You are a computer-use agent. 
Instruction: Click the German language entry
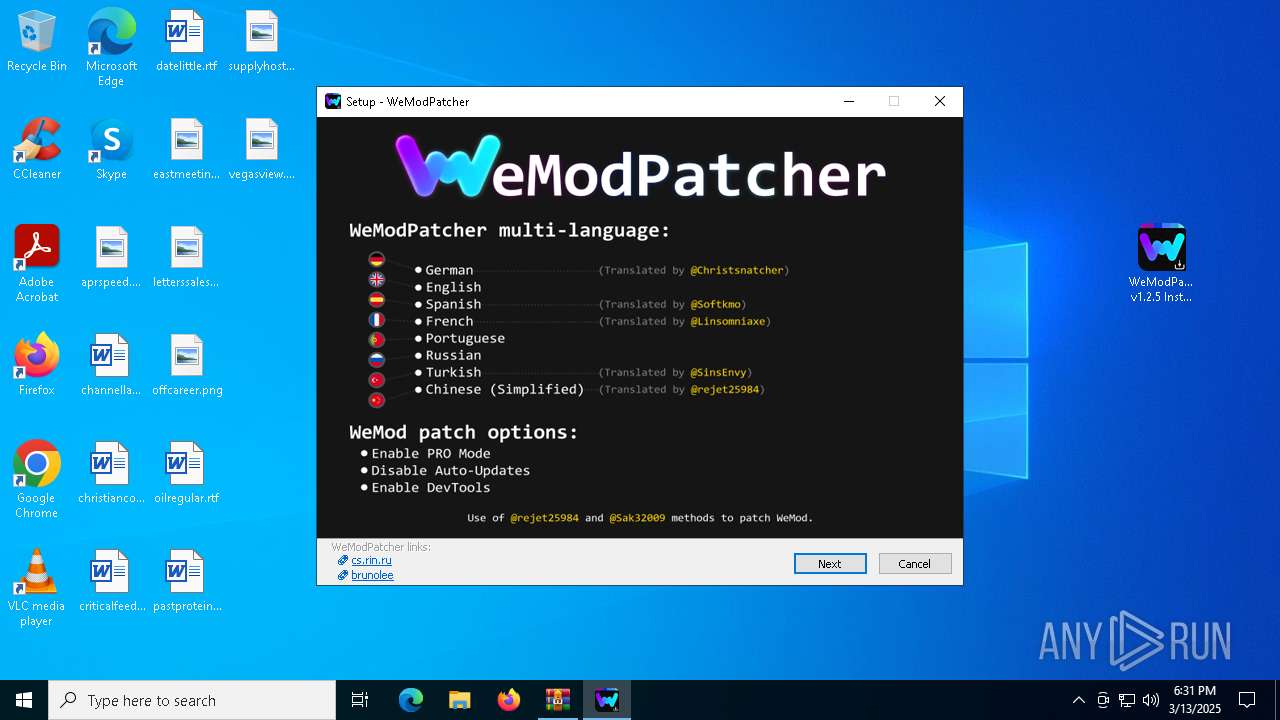click(449, 270)
